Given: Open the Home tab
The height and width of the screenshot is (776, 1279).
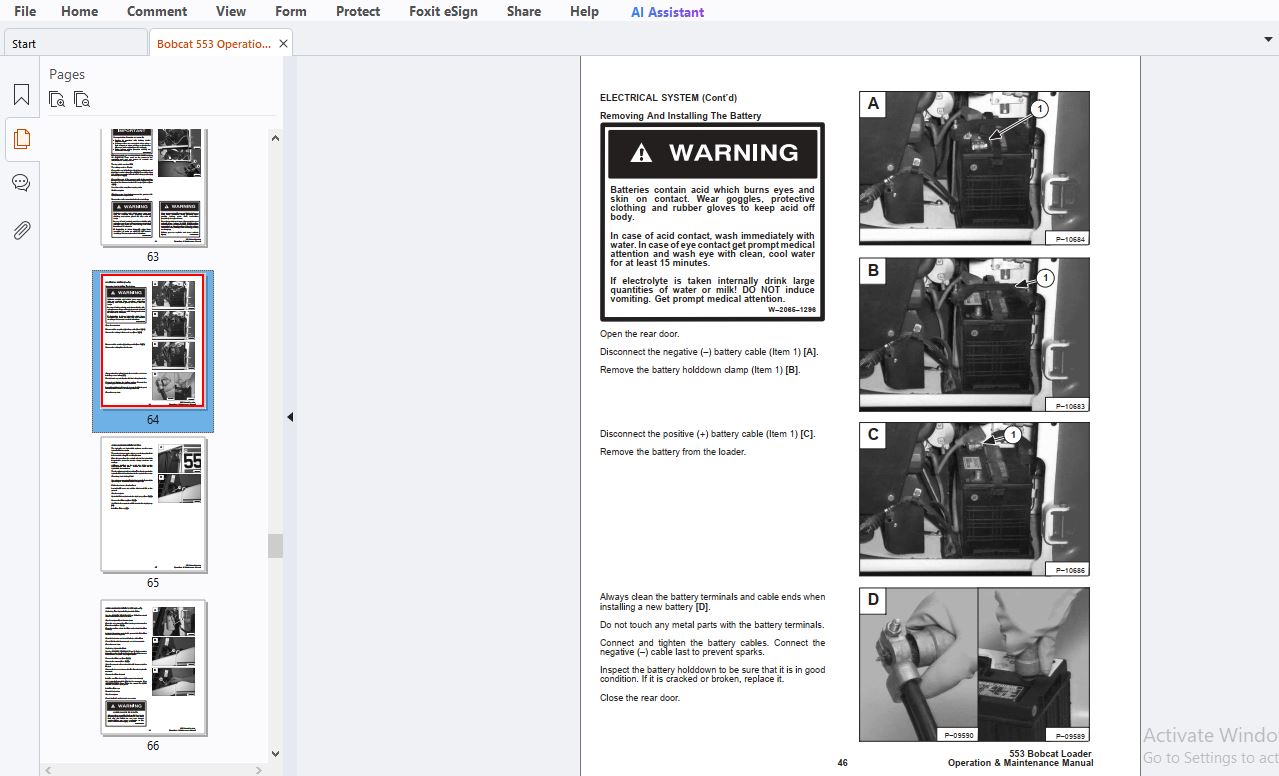Looking at the screenshot, I should click(x=80, y=12).
